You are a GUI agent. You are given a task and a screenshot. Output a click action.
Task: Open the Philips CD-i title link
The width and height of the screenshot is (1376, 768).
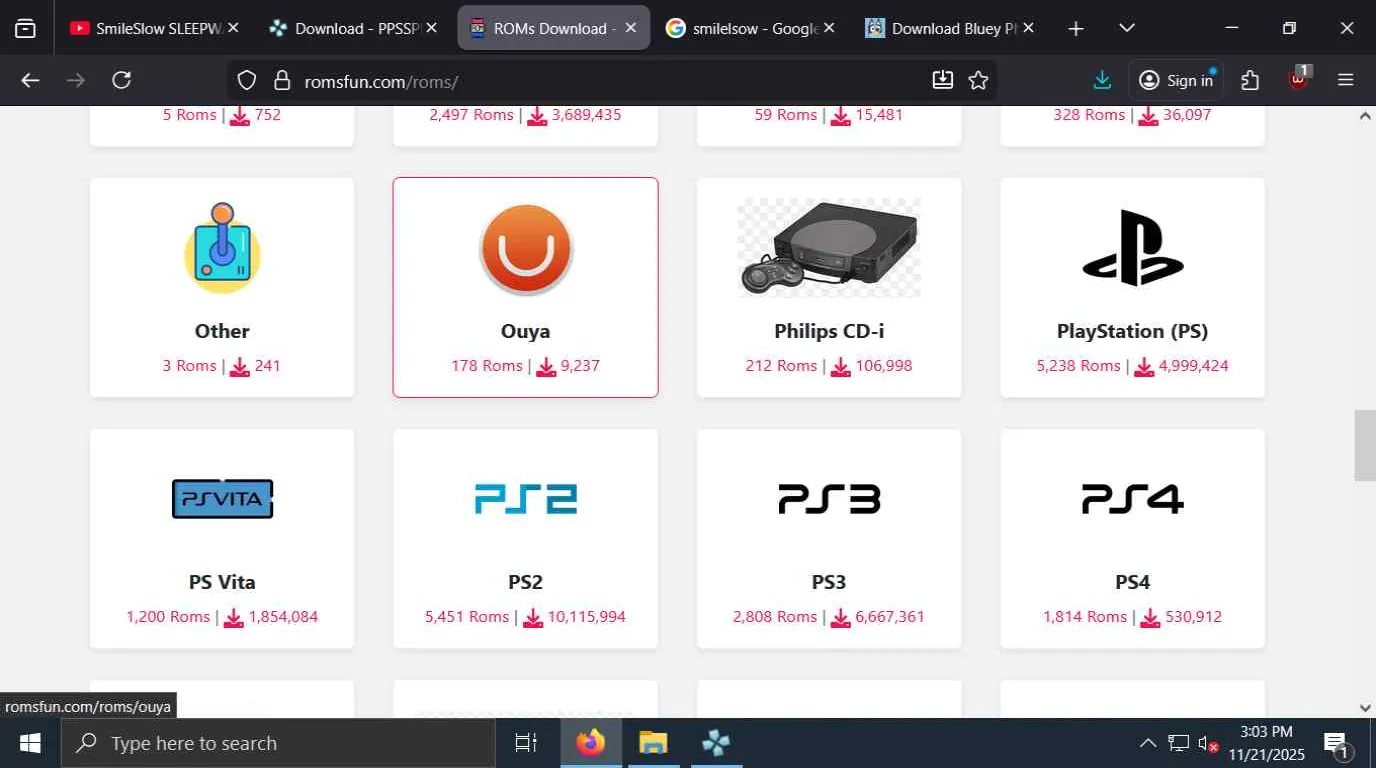[829, 331]
